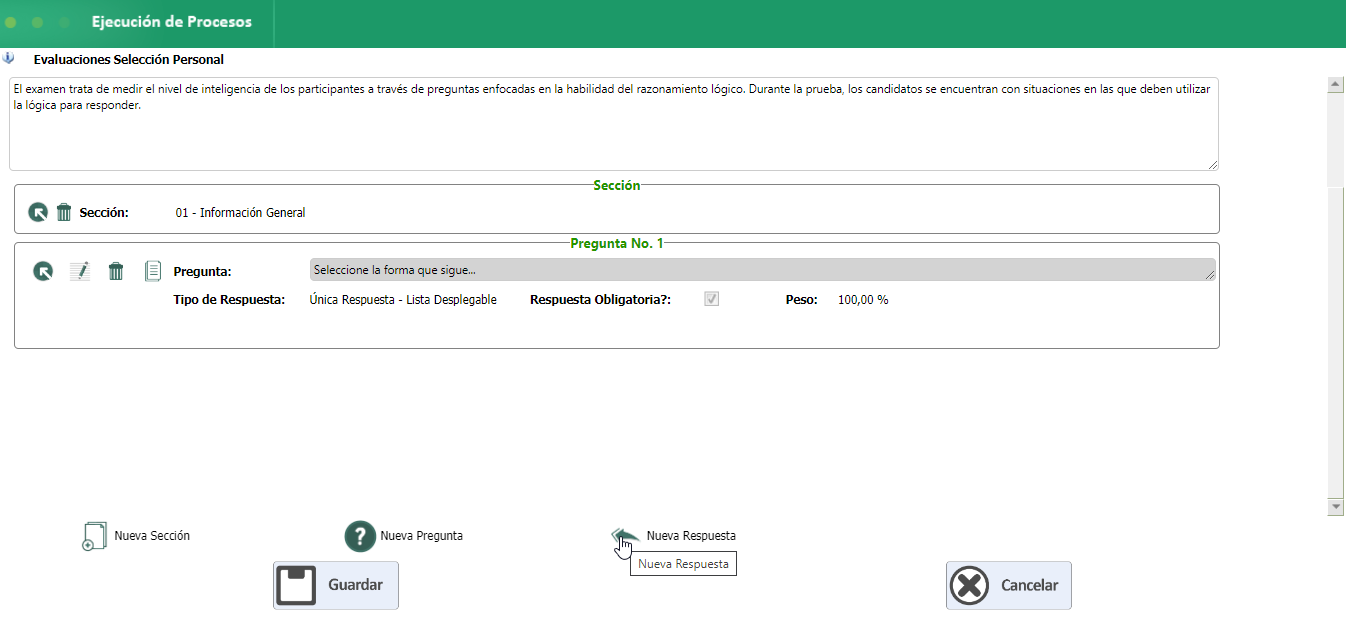Click the Nueva Sección label
Viewport: 1346px width, 644px height.
click(x=152, y=536)
